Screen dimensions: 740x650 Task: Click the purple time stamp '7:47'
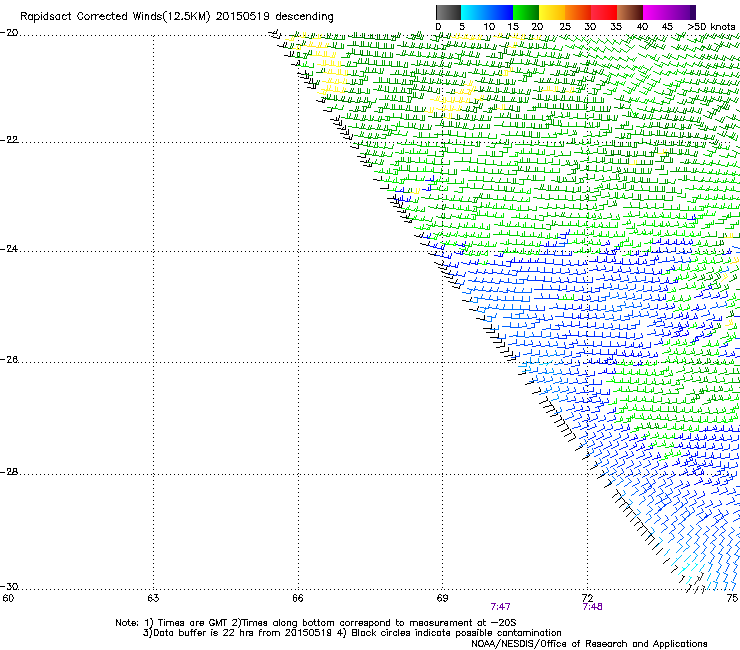pyautogui.click(x=500, y=607)
